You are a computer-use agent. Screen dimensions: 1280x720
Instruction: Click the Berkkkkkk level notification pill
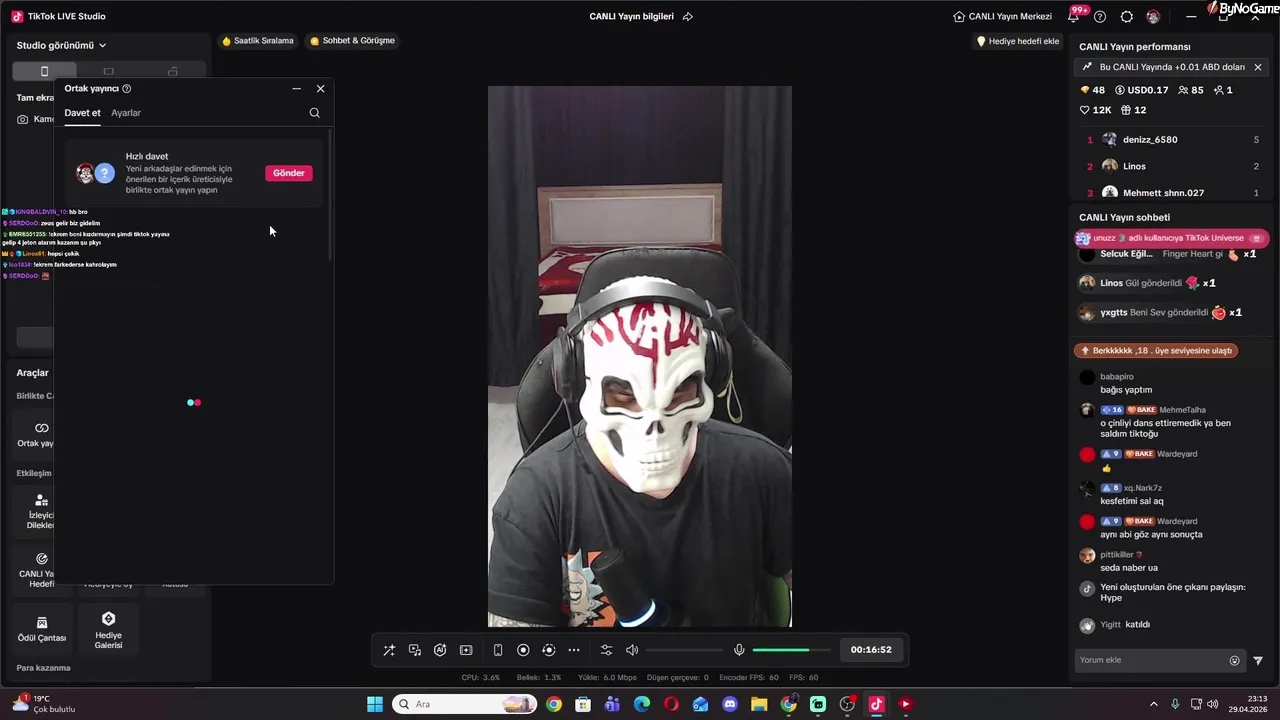coord(1157,351)
